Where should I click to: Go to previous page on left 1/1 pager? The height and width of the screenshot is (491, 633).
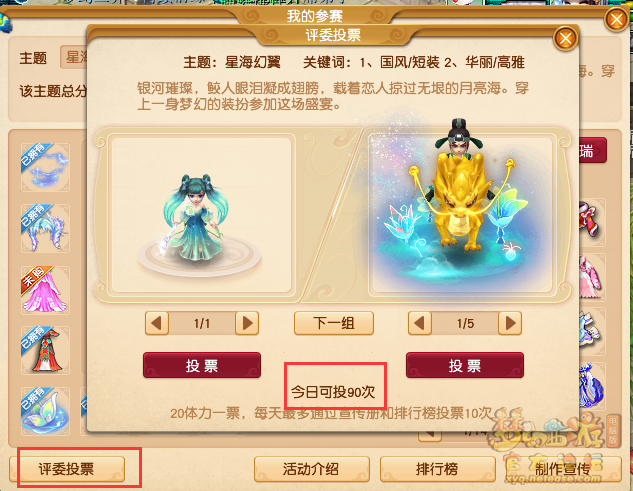coord(157,323)
